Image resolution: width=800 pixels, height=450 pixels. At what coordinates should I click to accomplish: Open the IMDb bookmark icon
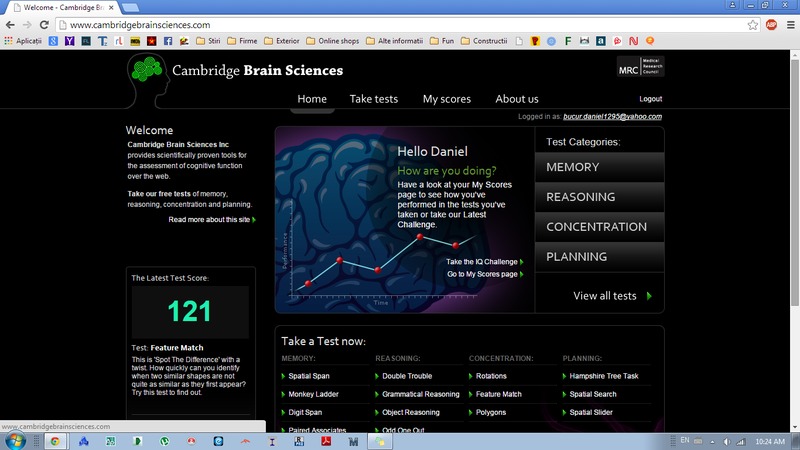click(x=135, y=41)
